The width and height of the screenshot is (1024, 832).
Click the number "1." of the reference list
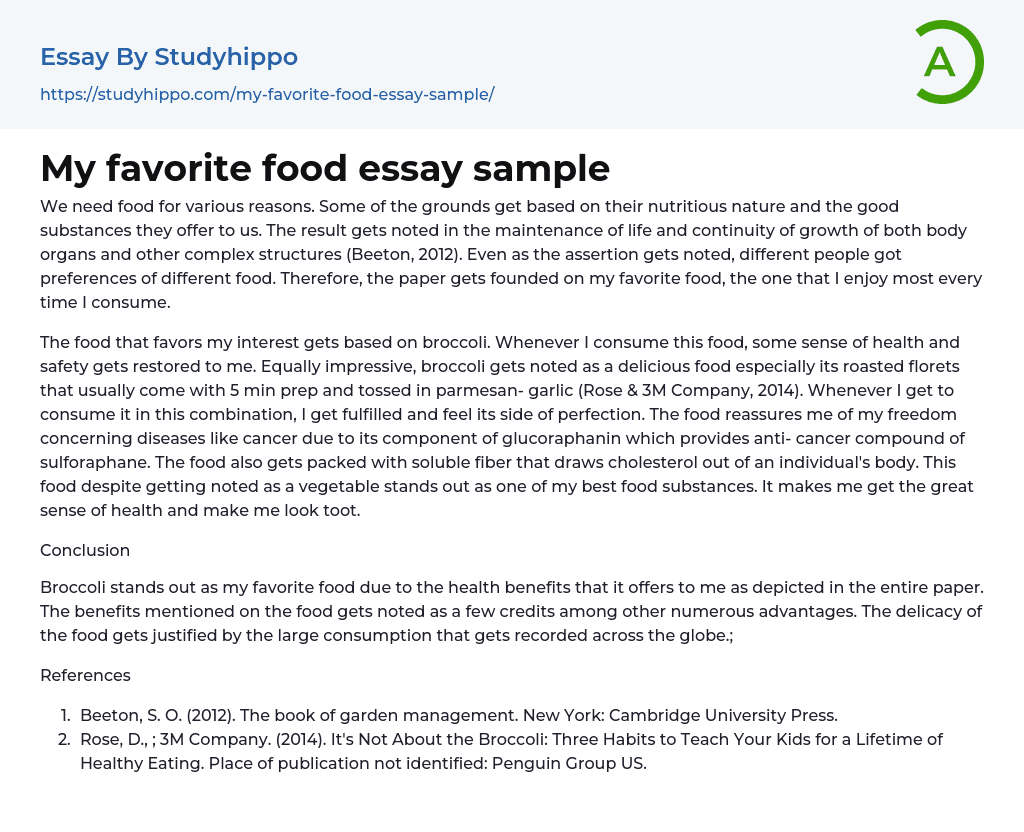[65, 715]
